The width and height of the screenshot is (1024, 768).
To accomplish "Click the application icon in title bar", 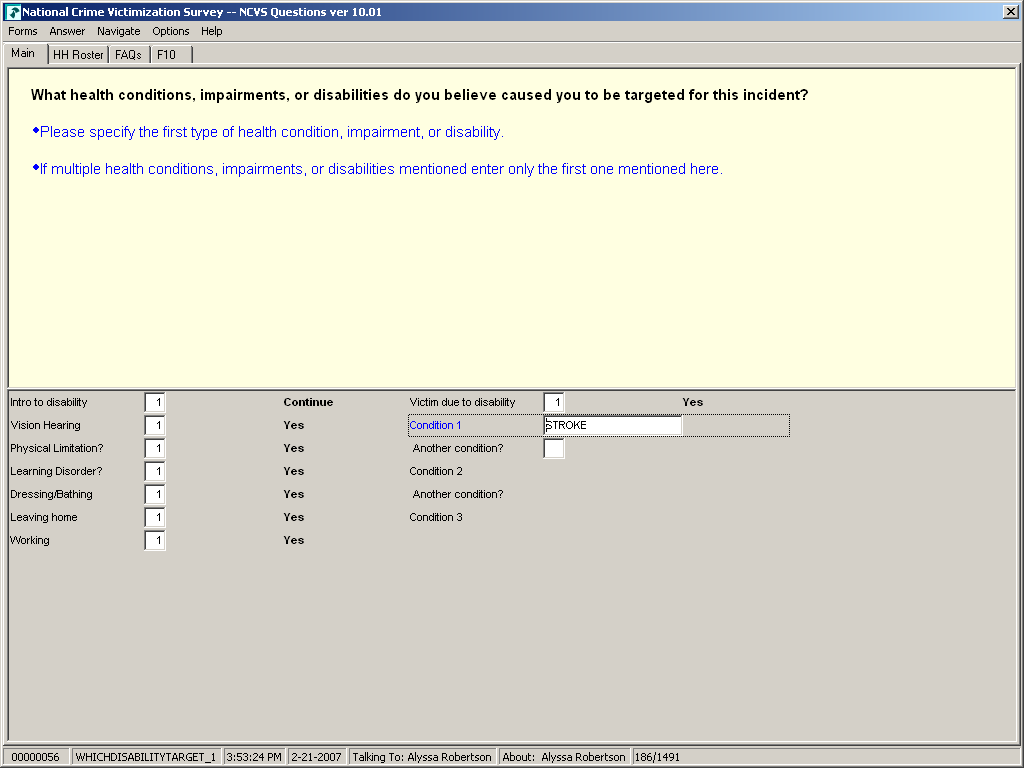I will (13, 12).
